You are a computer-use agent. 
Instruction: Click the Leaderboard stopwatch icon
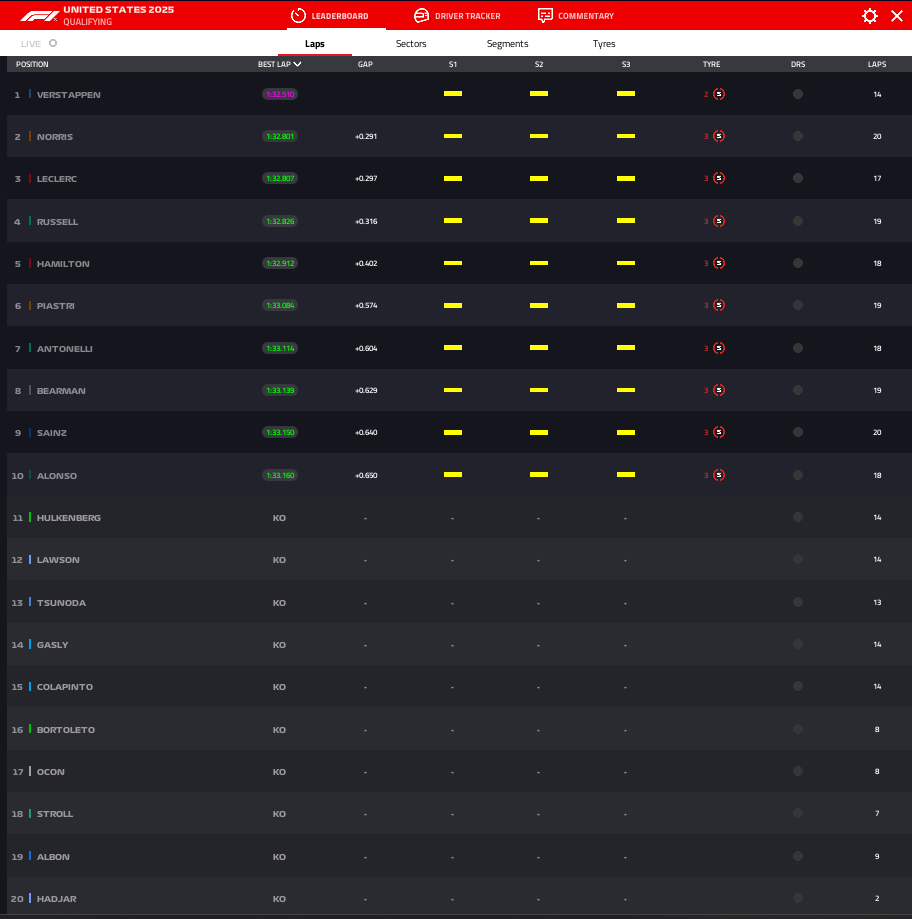click(x=298, y=16)
